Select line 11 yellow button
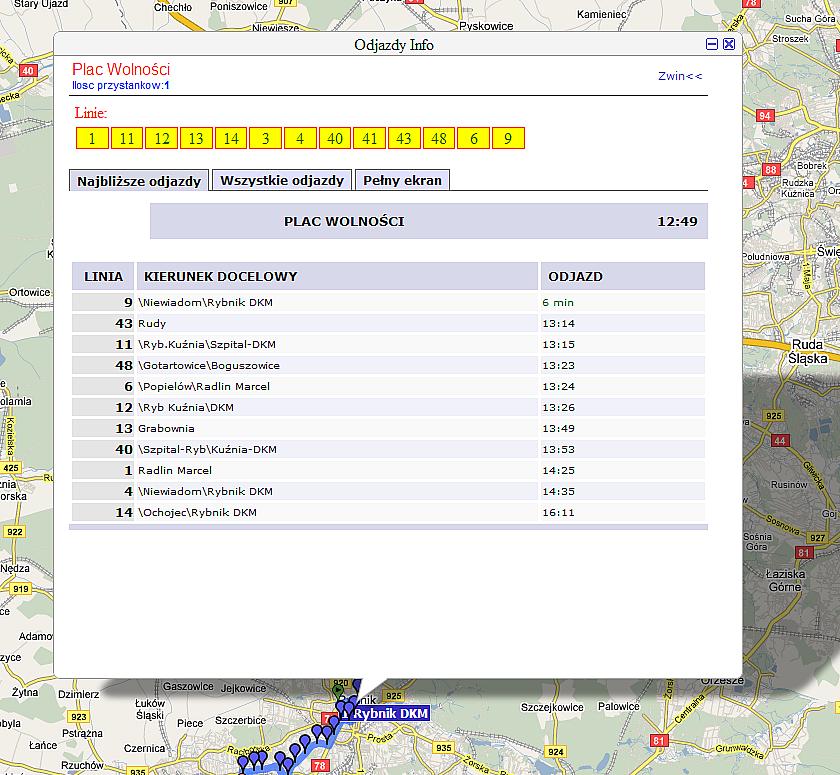Viewport: 840px width, 775px height. coord(127,138)
